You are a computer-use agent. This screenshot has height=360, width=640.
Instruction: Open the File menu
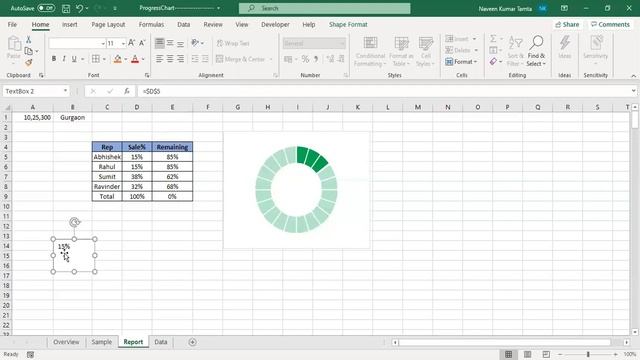tap(13, 24)
